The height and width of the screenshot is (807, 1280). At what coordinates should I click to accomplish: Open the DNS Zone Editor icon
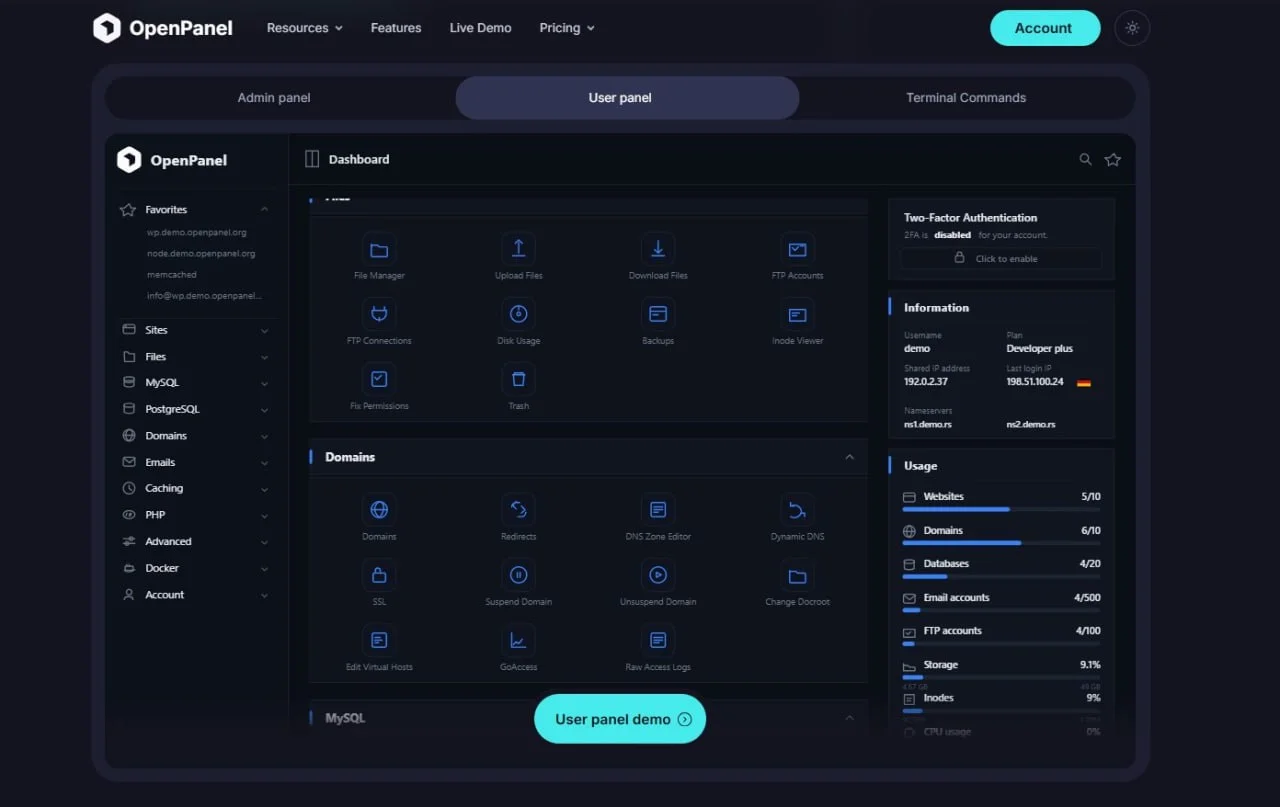coord(658,510)
